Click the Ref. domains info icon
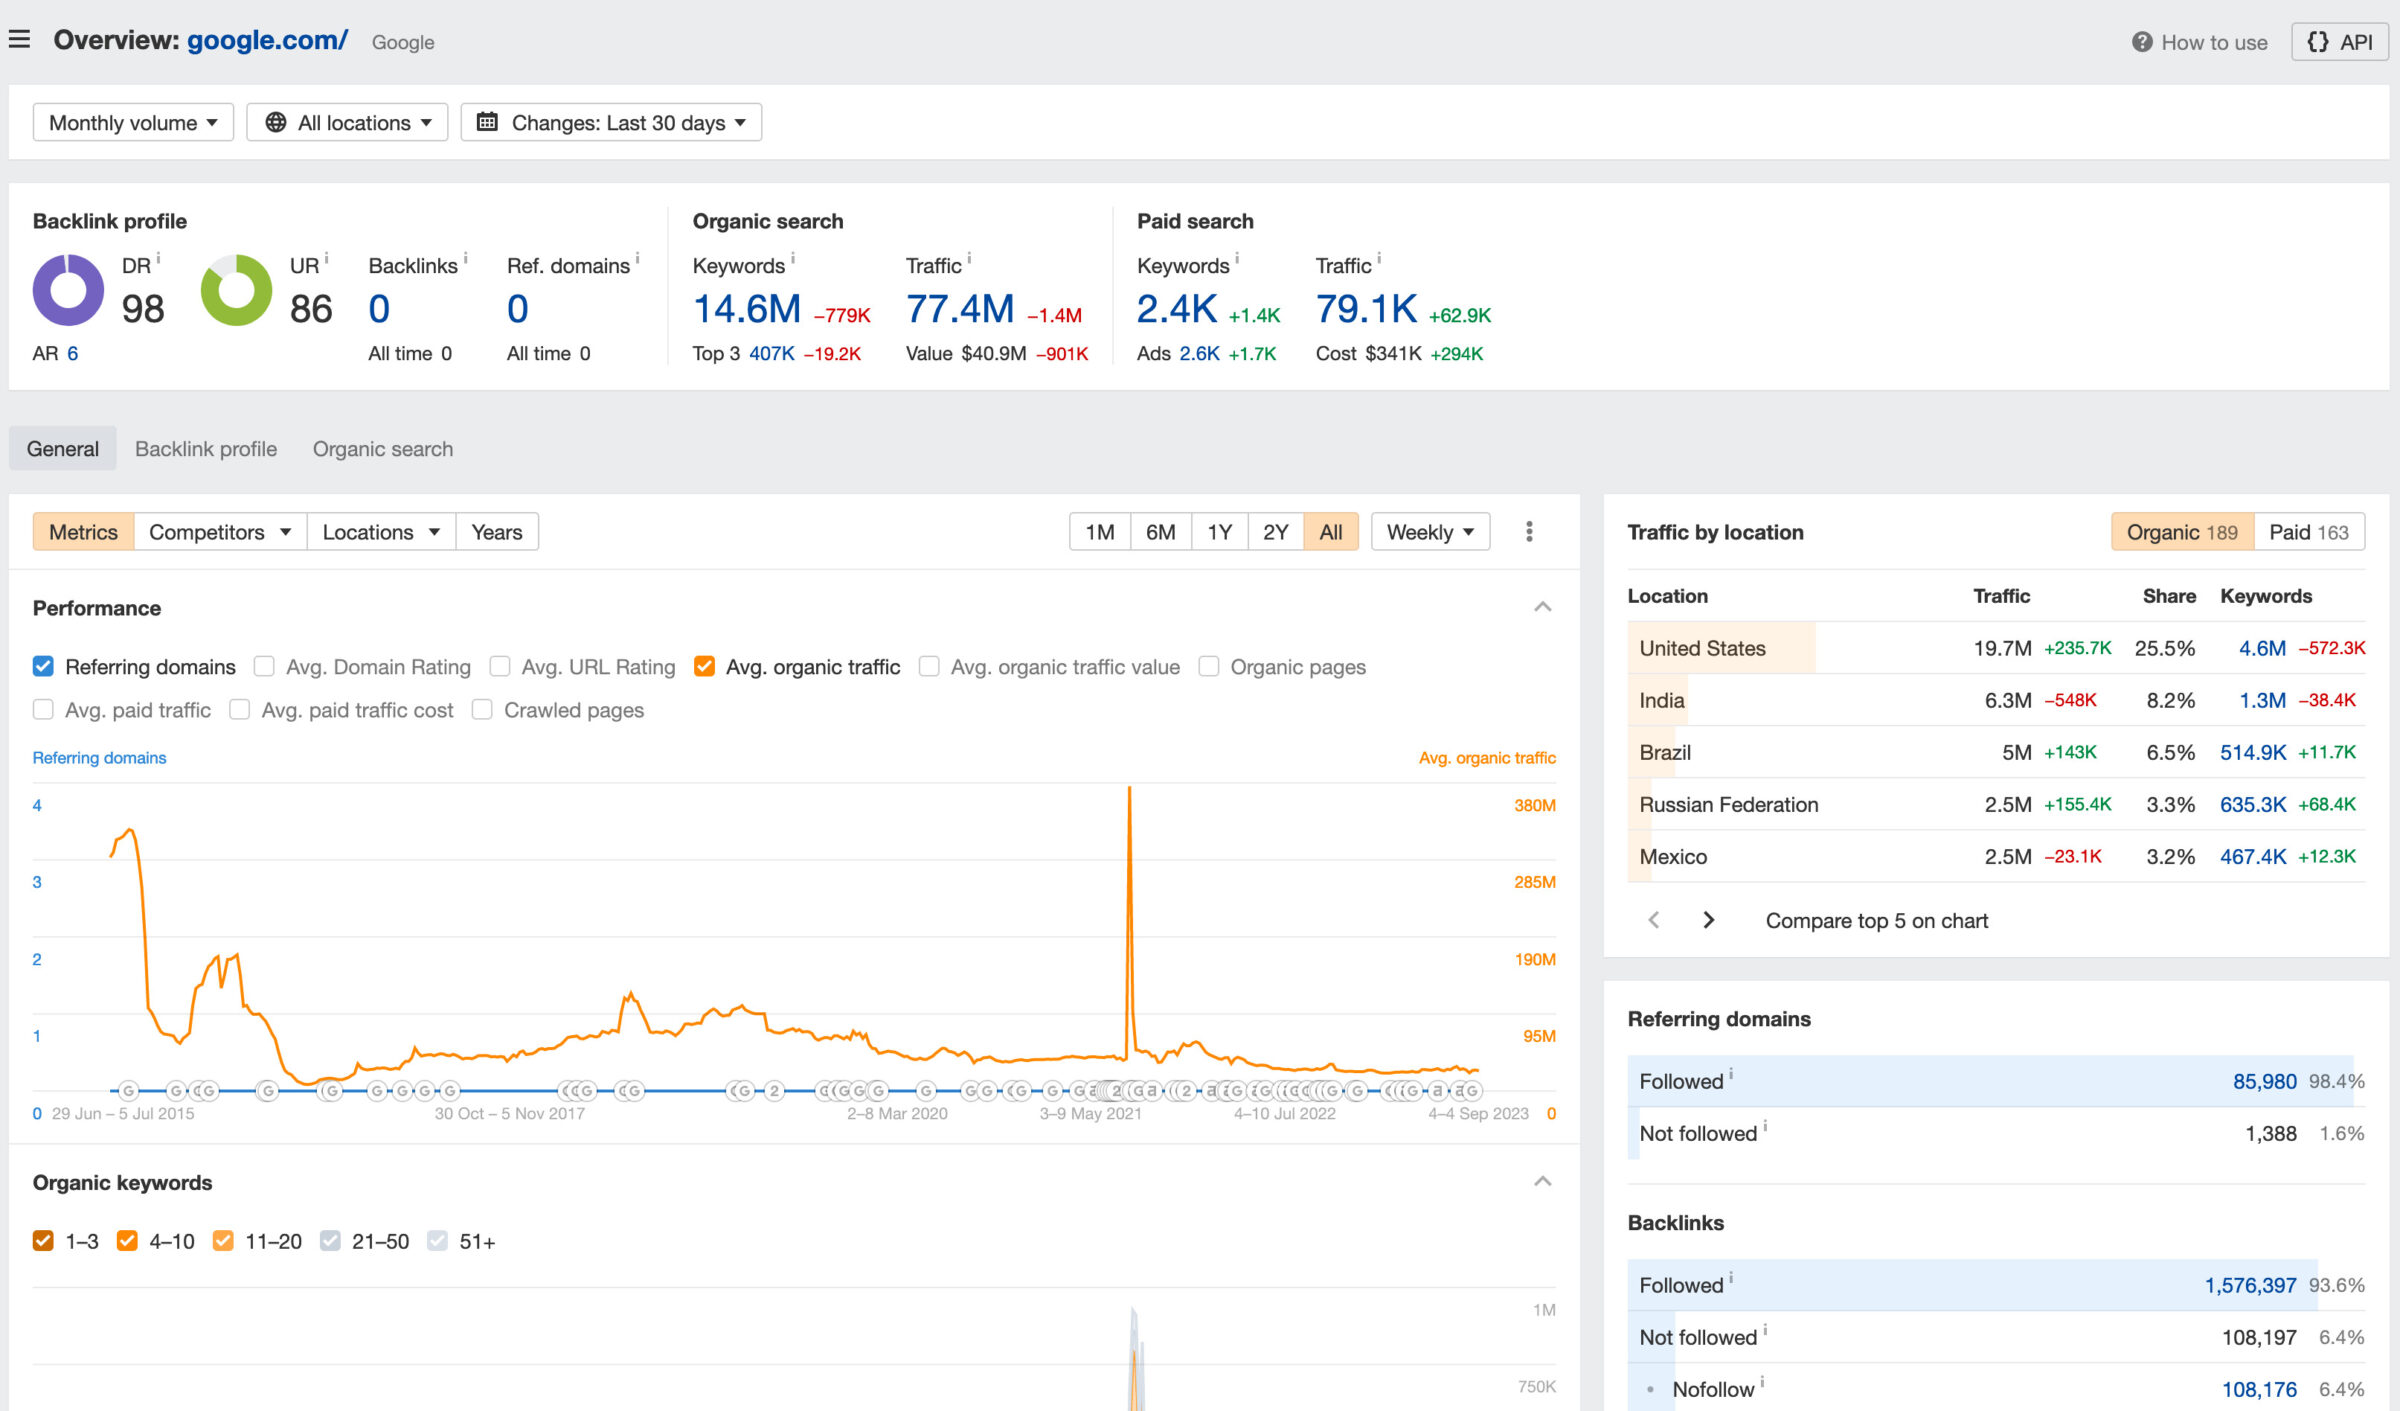Screen dimensions: 2400x1411 pyautogui.click(x=638, y=258)
